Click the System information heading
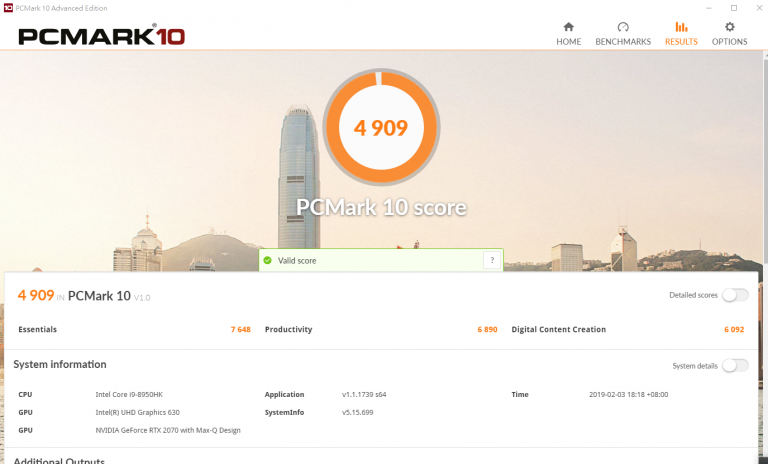The image size is (768, 464). click(60, 364)
